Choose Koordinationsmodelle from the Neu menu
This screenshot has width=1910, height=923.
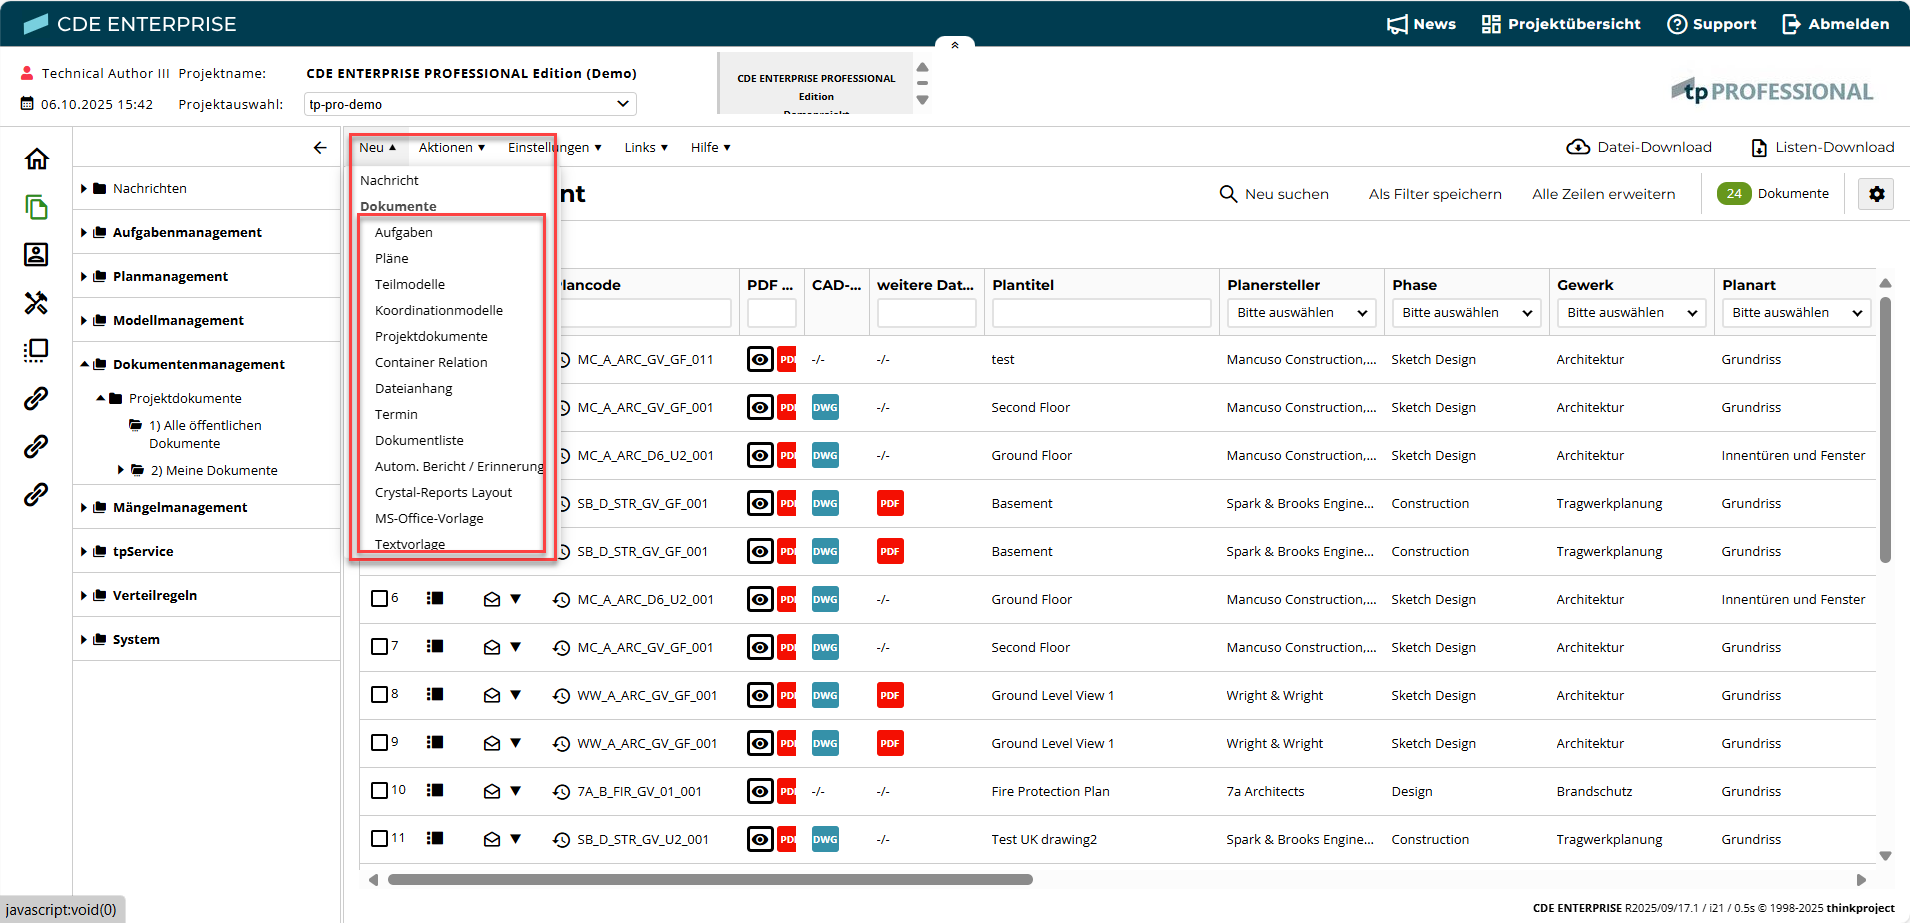pyautogui.click(x=438, y=311)
